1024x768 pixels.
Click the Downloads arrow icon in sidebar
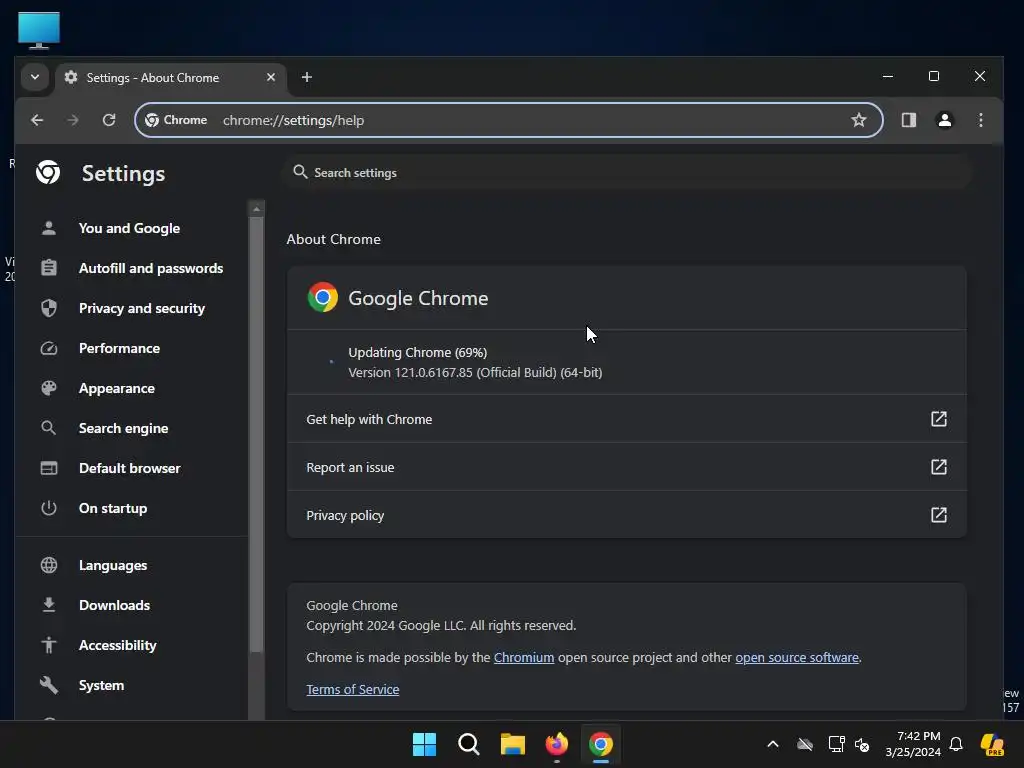49,605
